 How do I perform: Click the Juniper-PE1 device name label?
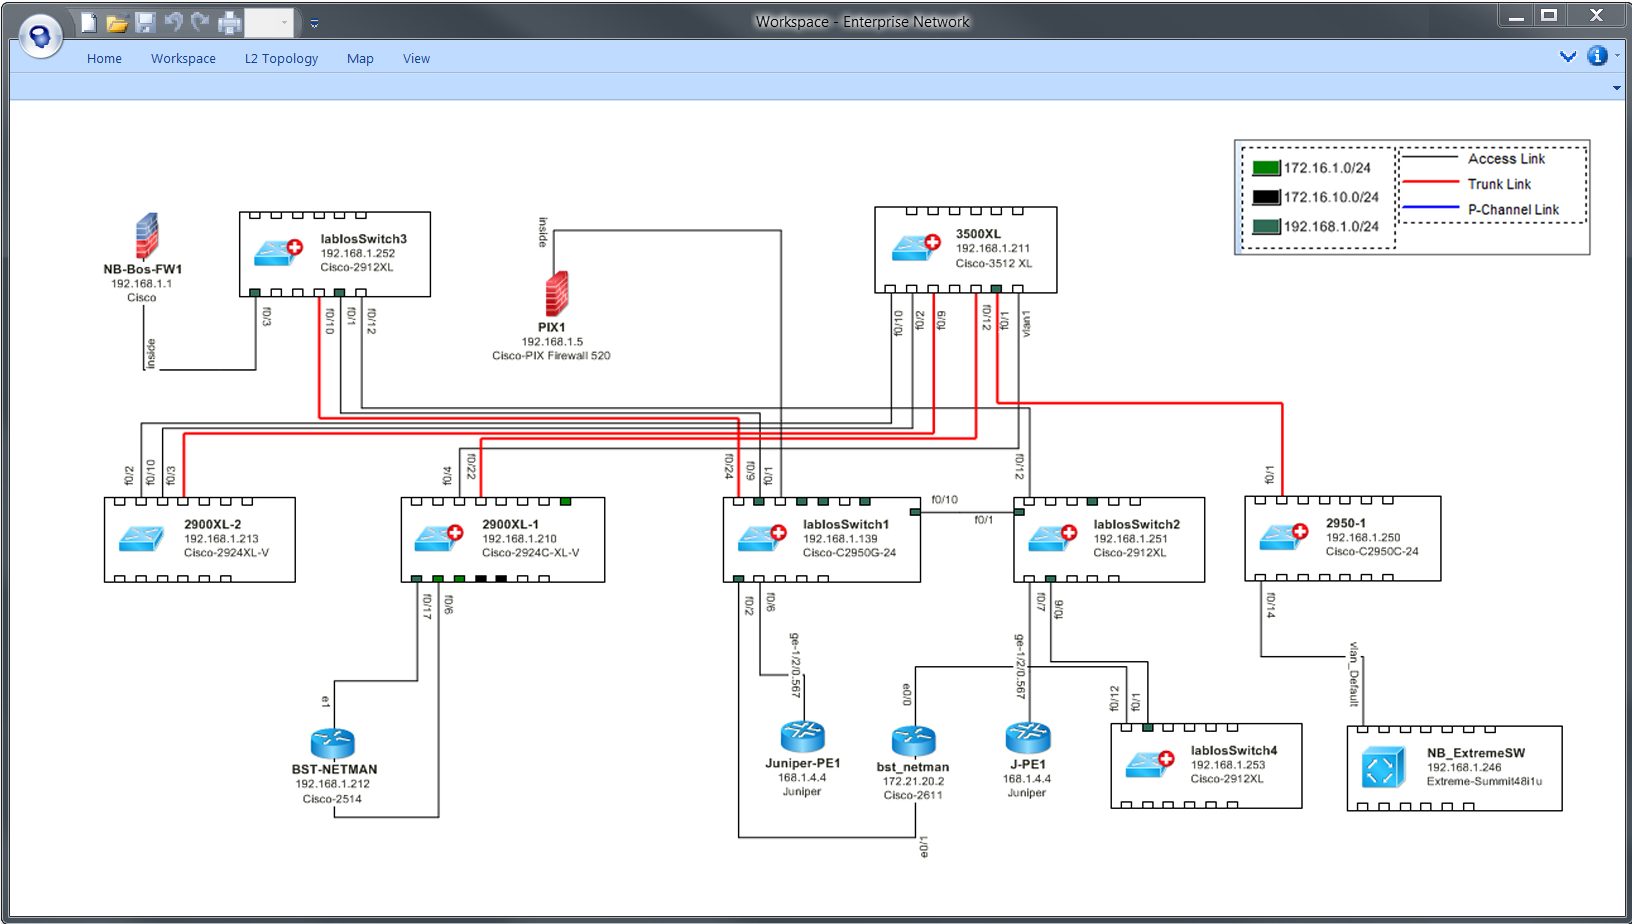coord(802,763)
